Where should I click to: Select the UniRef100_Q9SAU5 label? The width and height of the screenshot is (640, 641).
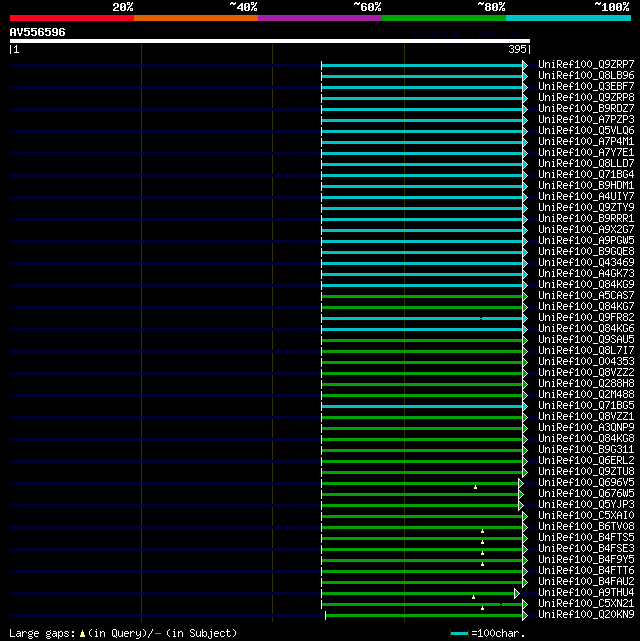click(586, 340)
